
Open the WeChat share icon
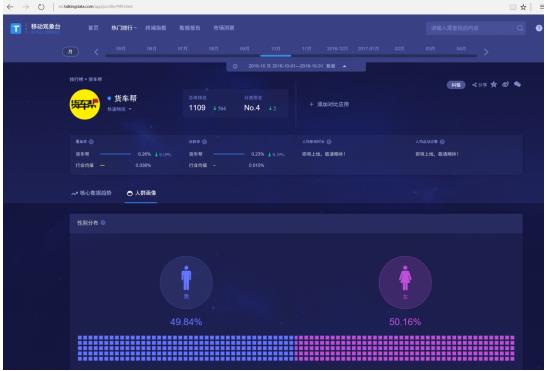[x=518, y=85]
